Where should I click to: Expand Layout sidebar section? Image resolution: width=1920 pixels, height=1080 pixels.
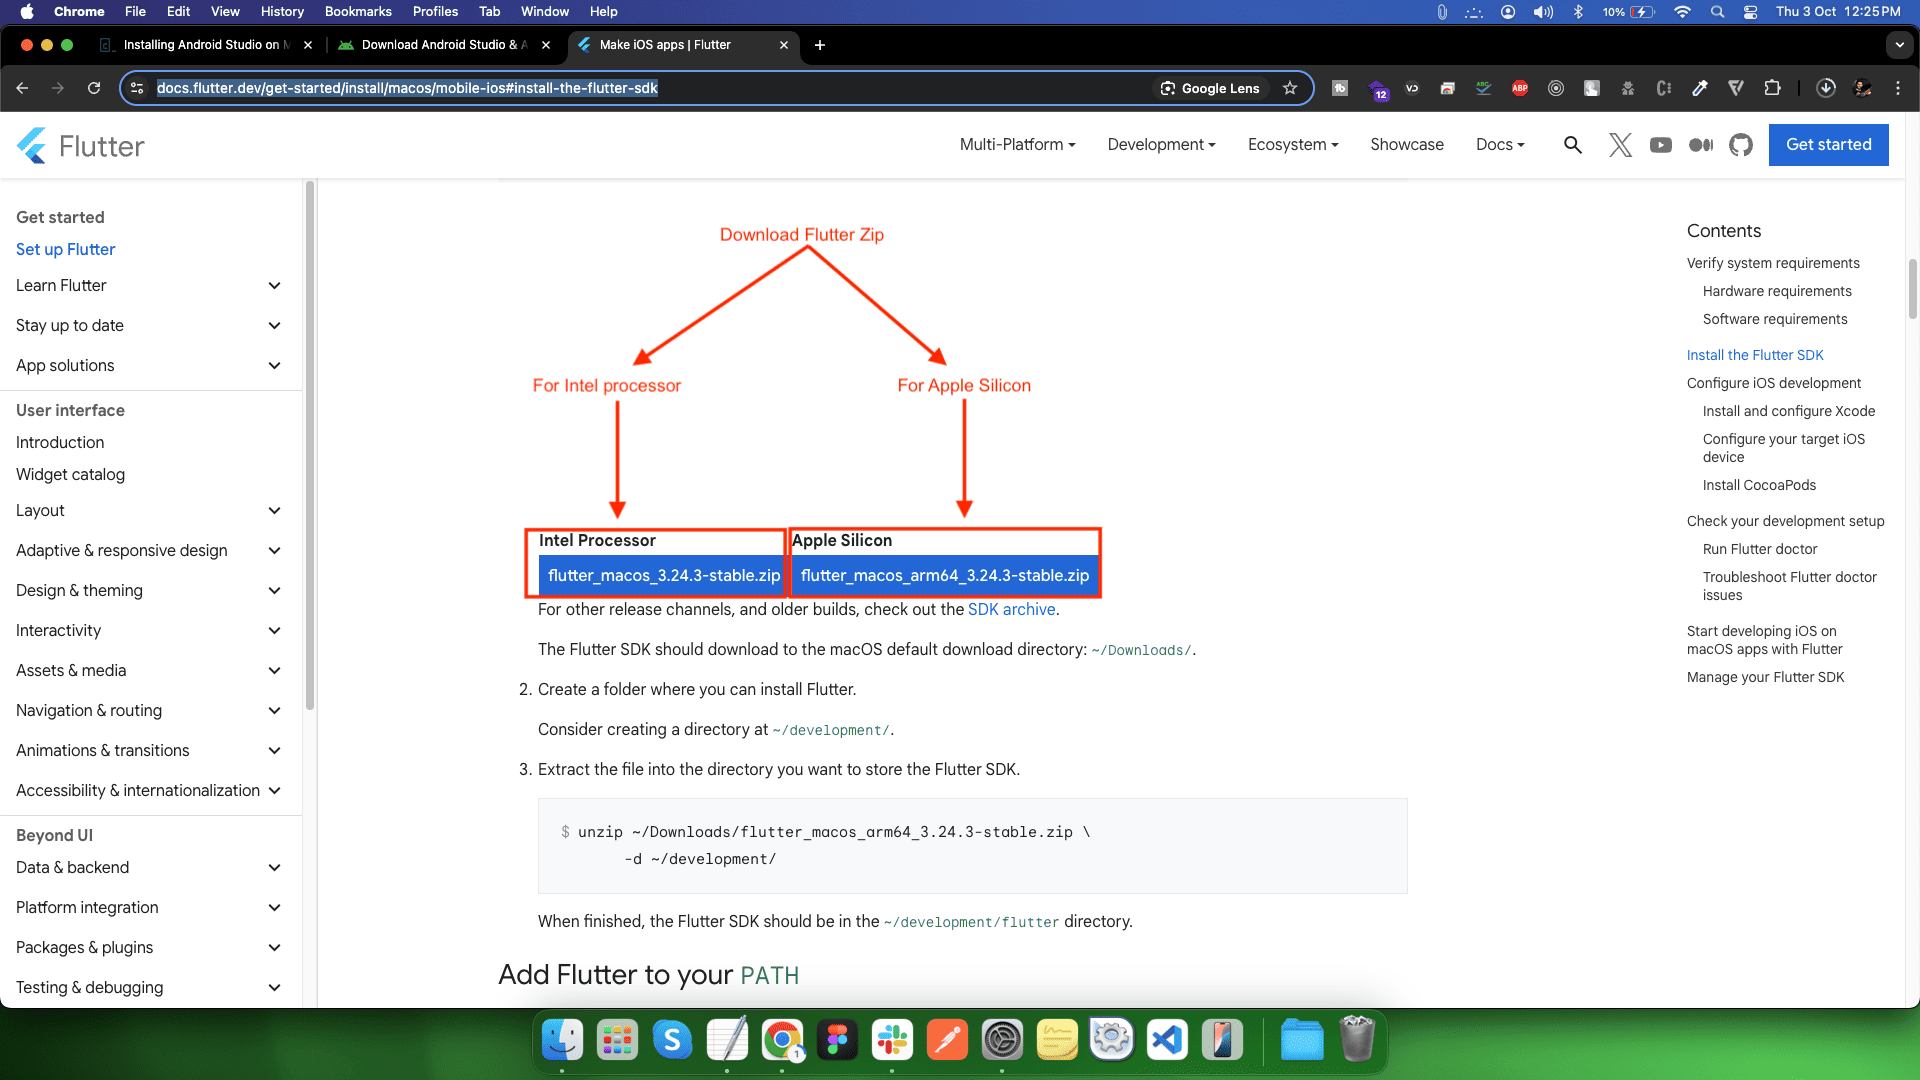274,511
